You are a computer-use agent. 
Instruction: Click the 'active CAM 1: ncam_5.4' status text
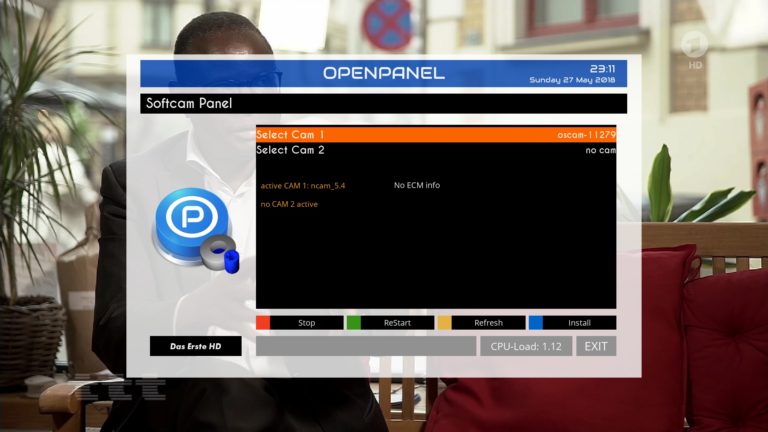point(303,186)
